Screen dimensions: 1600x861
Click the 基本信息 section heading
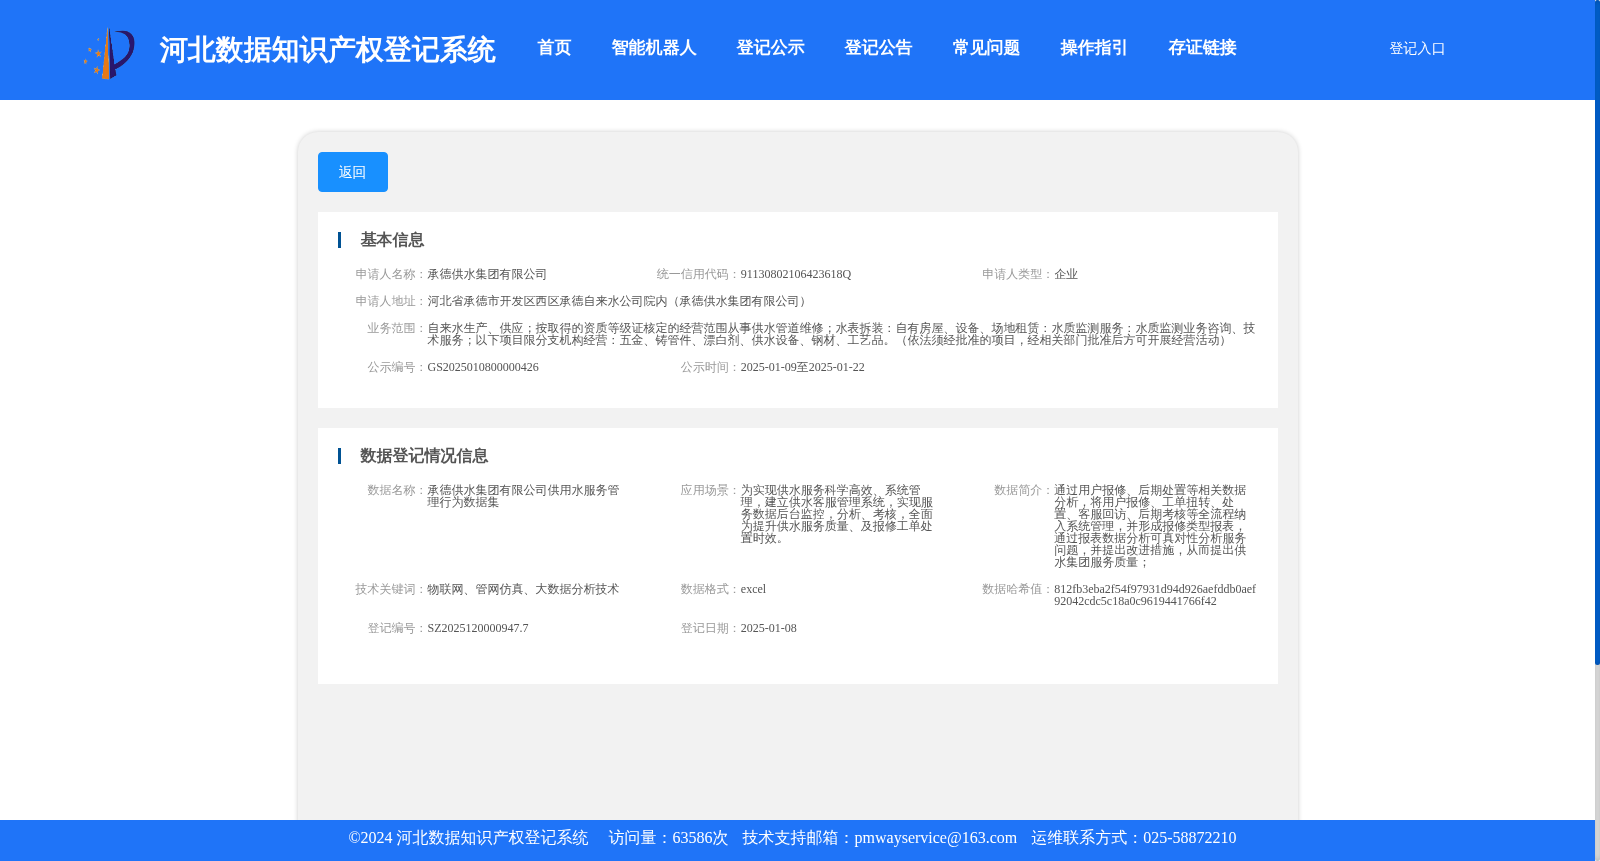[x=392, y=240]
